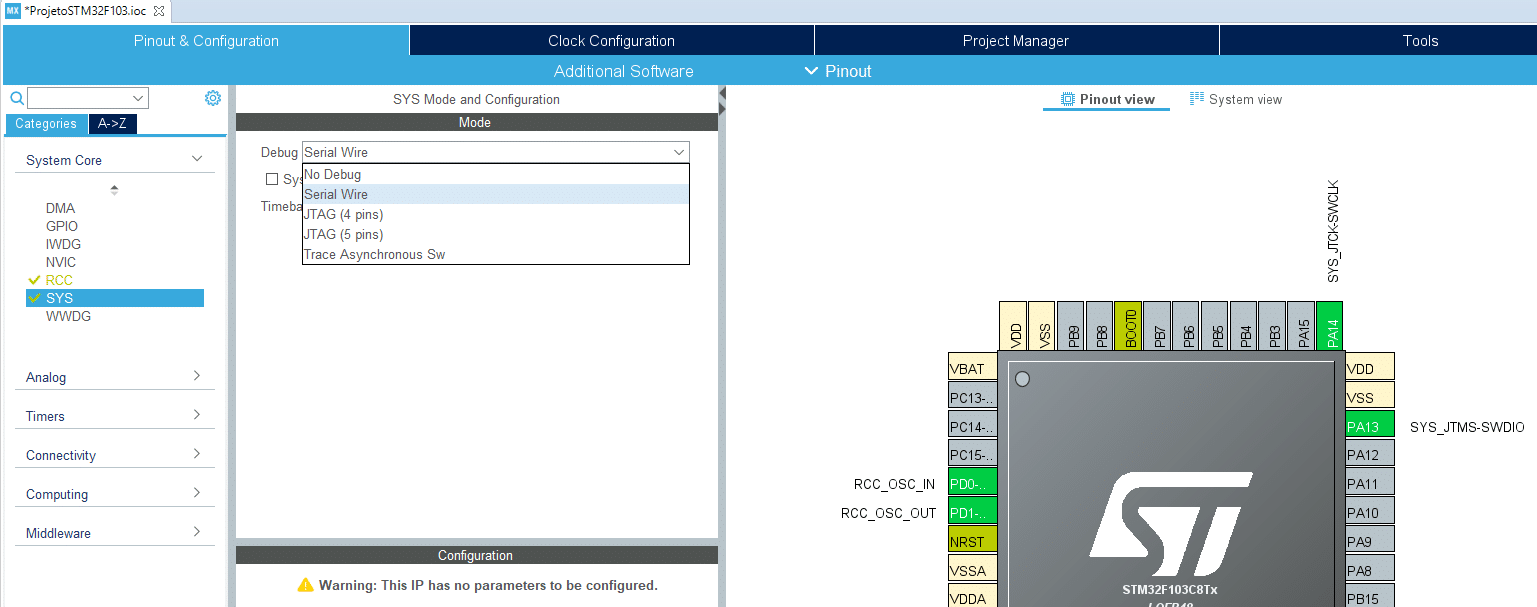Select the Pinout & Configuration tab

[206, 41]
